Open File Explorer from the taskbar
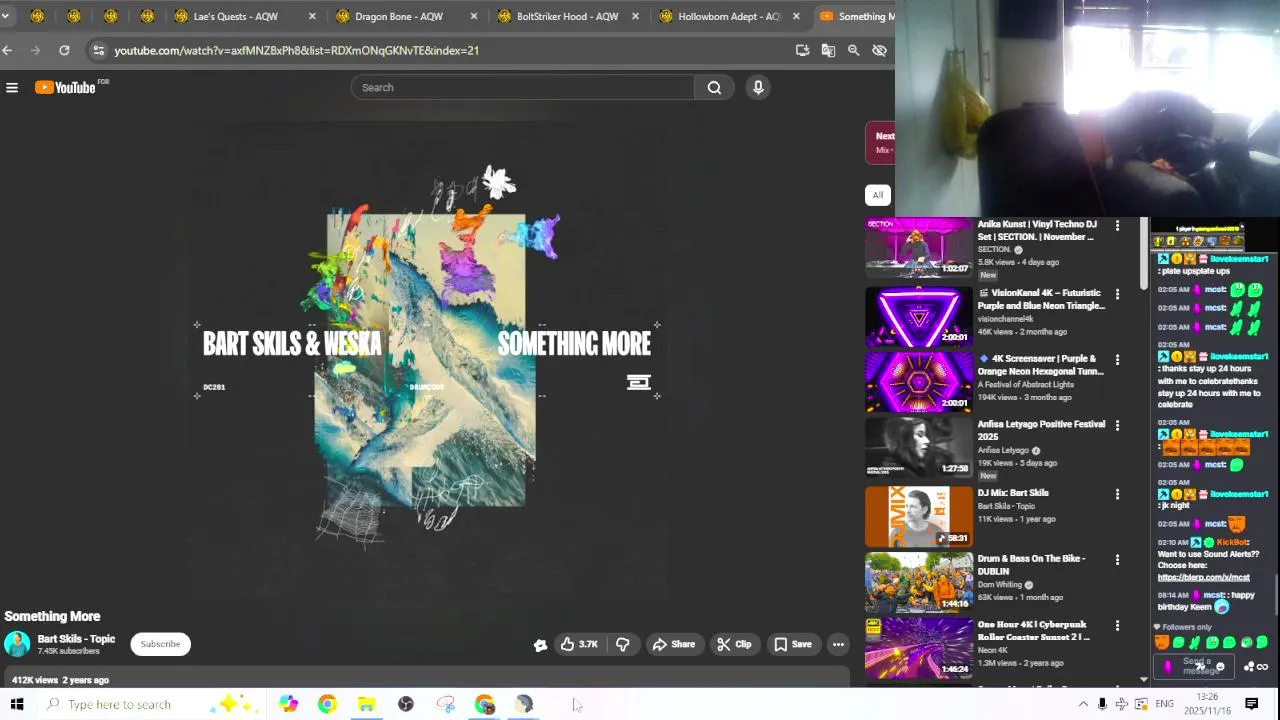Viewport: 1280px width, 720px height. pos(366,705)
